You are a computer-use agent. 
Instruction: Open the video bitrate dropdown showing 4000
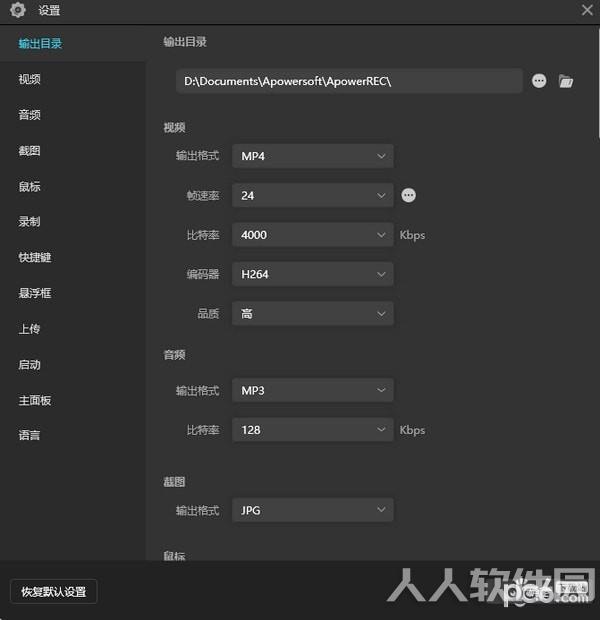point(312,235)
